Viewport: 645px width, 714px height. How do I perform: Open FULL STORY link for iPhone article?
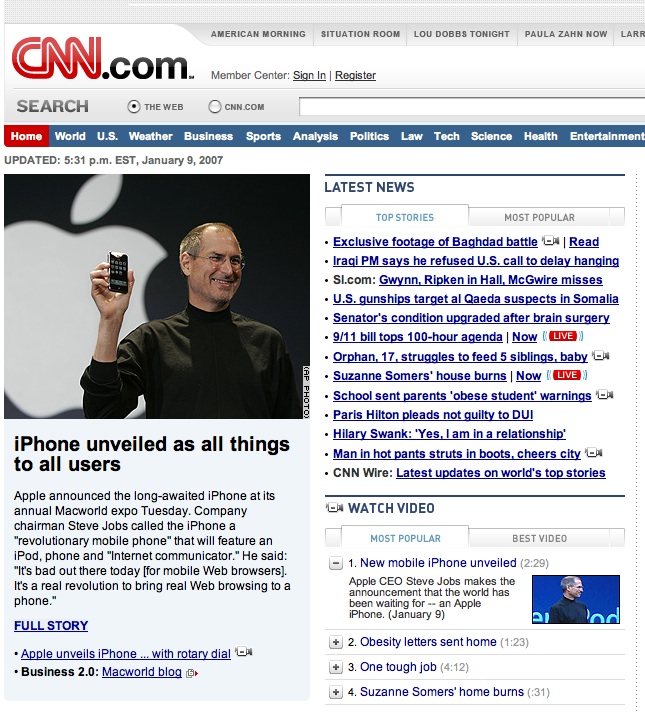51,626
